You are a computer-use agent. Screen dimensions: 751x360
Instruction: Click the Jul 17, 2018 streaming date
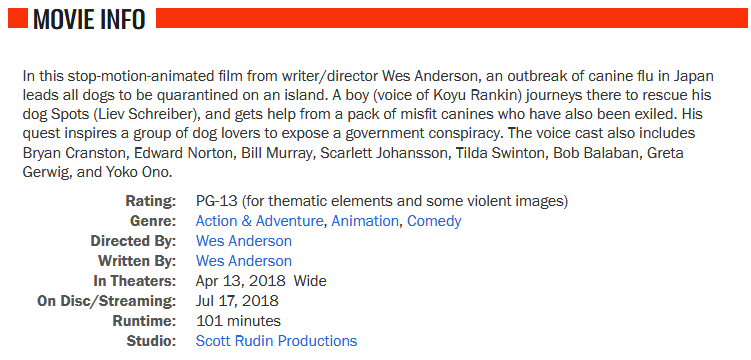click(x=237, y=301)
